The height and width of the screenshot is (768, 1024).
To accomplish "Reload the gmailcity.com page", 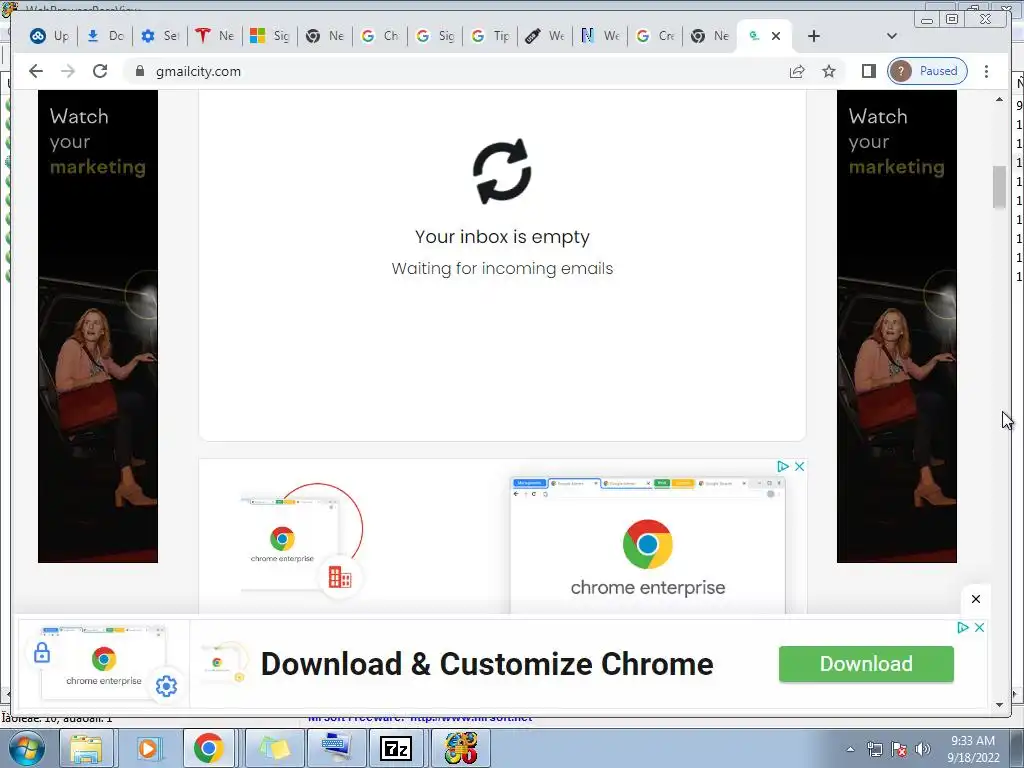I will coord(100,71).
